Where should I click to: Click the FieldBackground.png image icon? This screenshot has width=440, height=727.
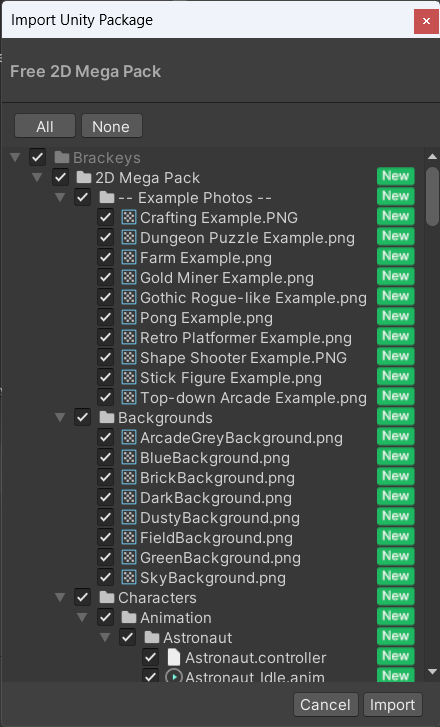pos(128,537)
